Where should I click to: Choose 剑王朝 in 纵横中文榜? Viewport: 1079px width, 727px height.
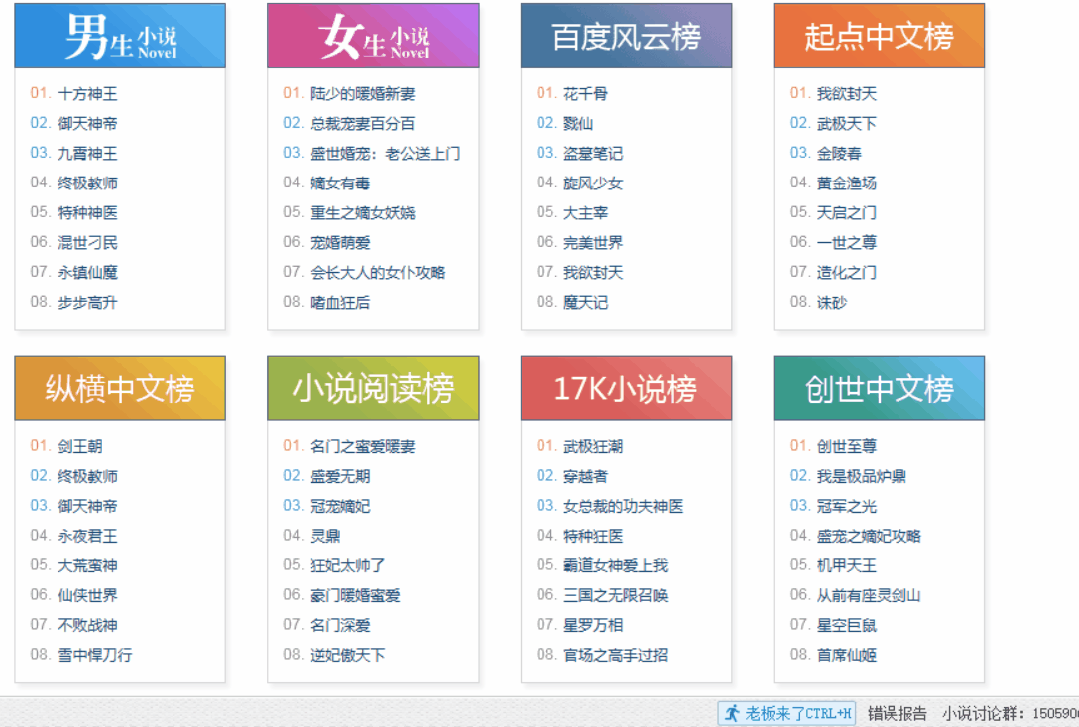pyautogui.click(x=80, y=446)
